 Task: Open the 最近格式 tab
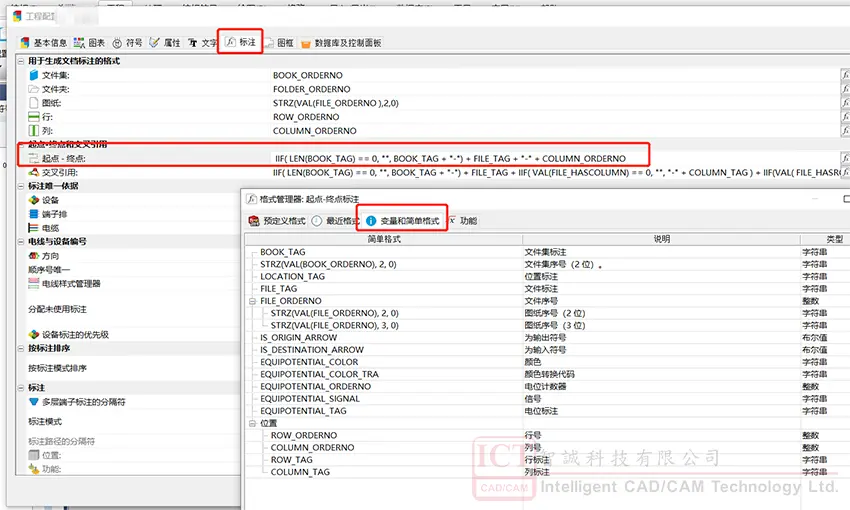click(x=336, y=221)
